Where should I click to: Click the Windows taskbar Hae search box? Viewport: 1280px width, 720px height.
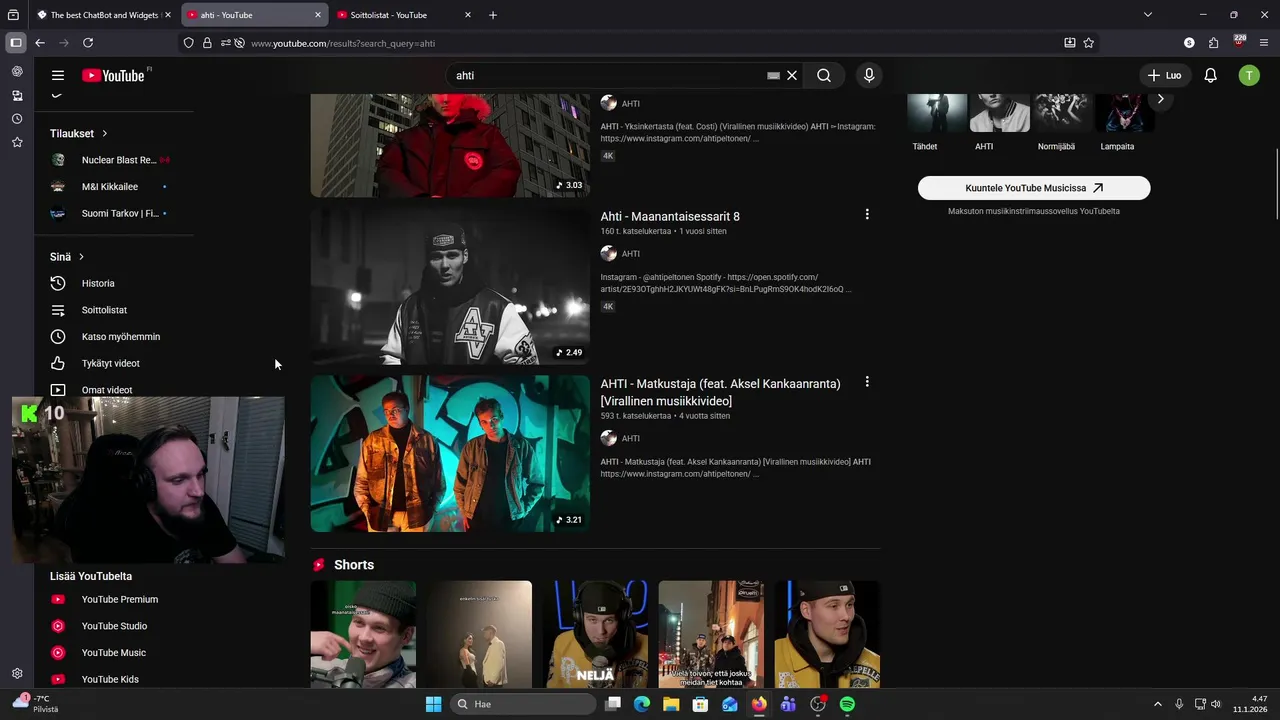coord(522,704)
